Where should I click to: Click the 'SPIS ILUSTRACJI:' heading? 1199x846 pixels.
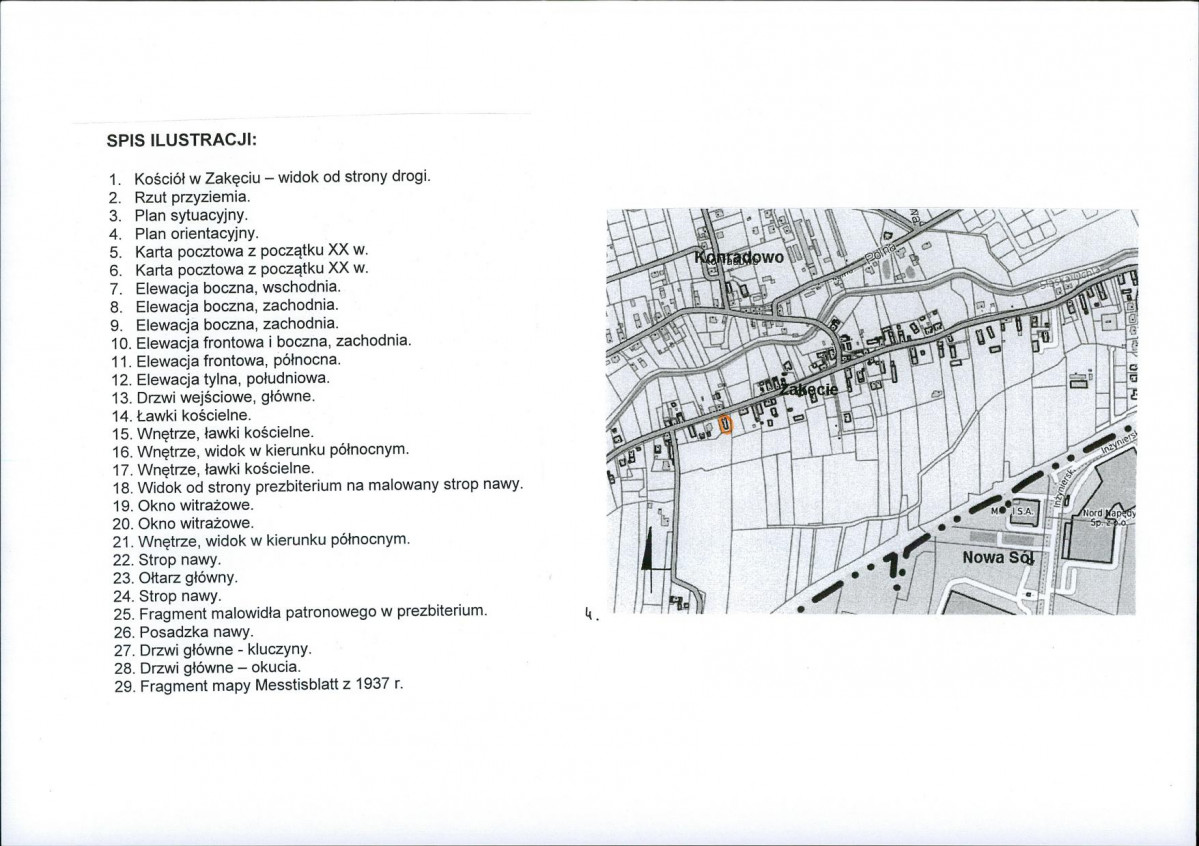pos(182,141)
